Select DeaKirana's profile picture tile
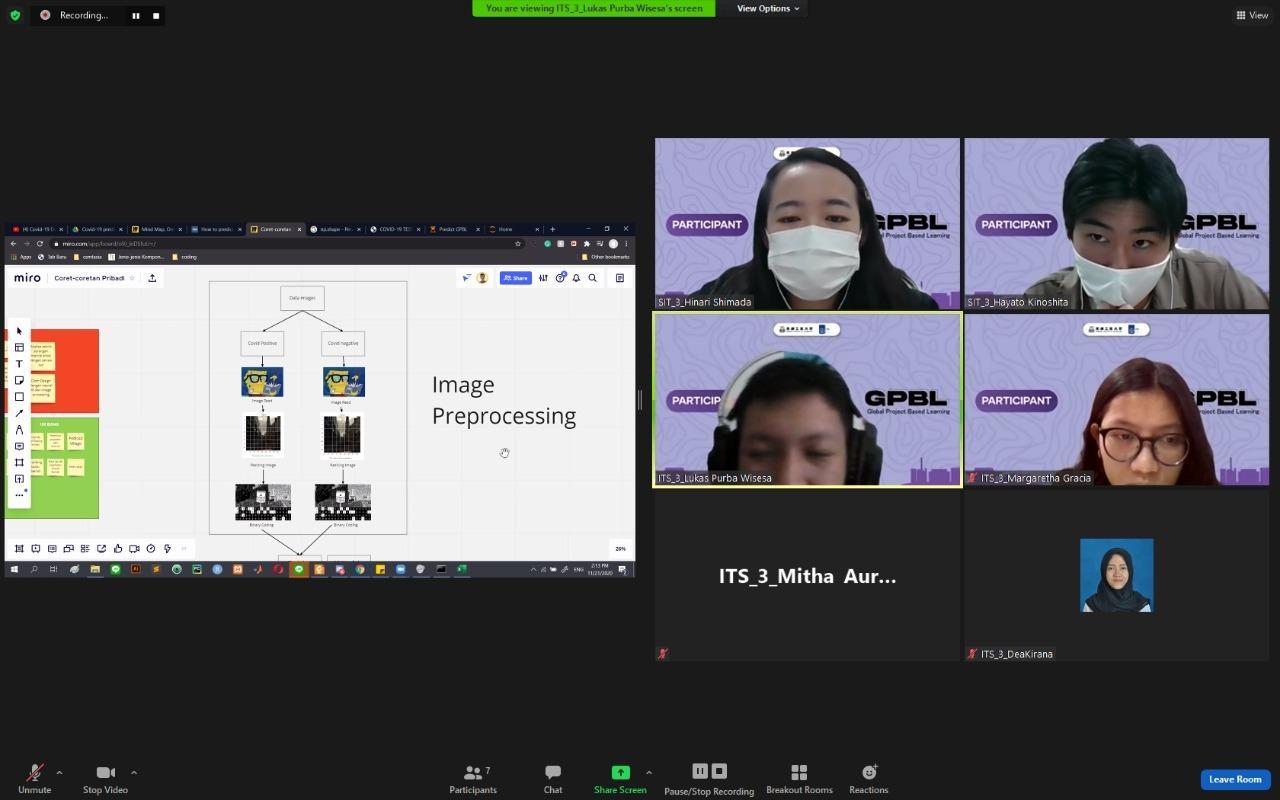The image size is (1280, 800). click(x=1116, y=575)
